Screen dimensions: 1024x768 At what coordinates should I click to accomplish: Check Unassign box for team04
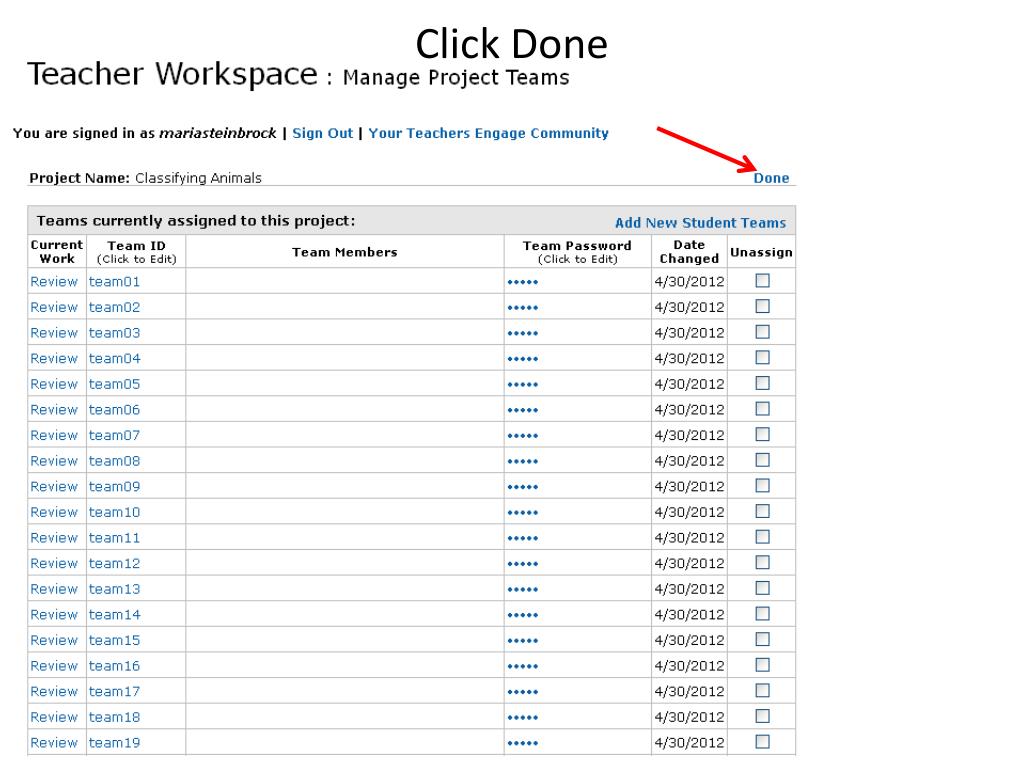tap(762, 357)
